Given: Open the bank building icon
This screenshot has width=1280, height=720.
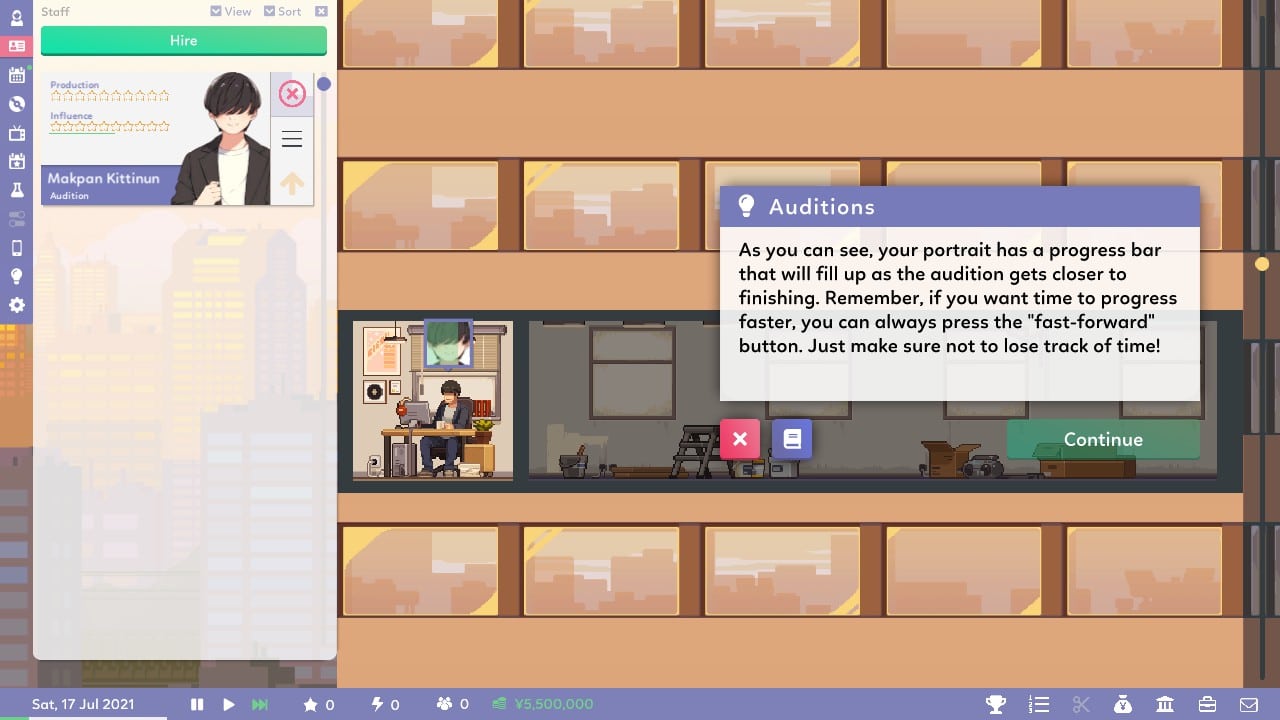Looking at the screenshot, I should pos(1165,704).
